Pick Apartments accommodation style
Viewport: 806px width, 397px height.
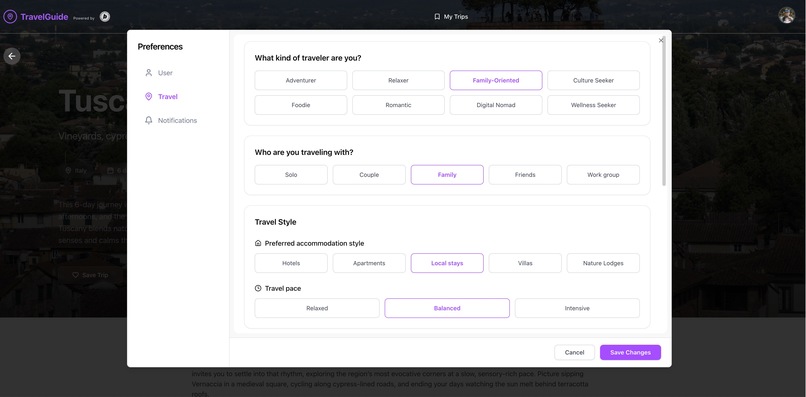(369, 263)
